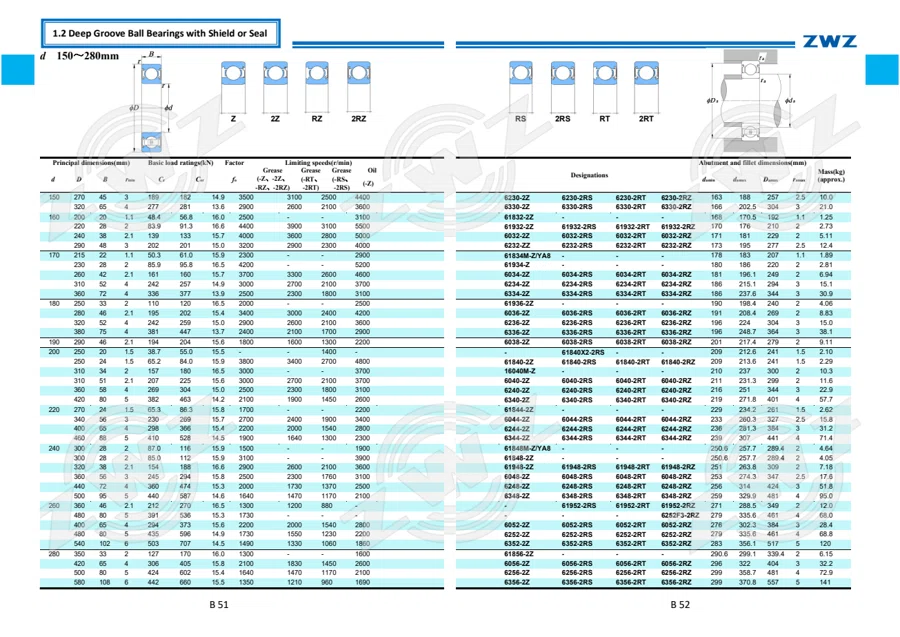Click the RS type bearing diagram
900x637 pixels.
pos(521,87)
